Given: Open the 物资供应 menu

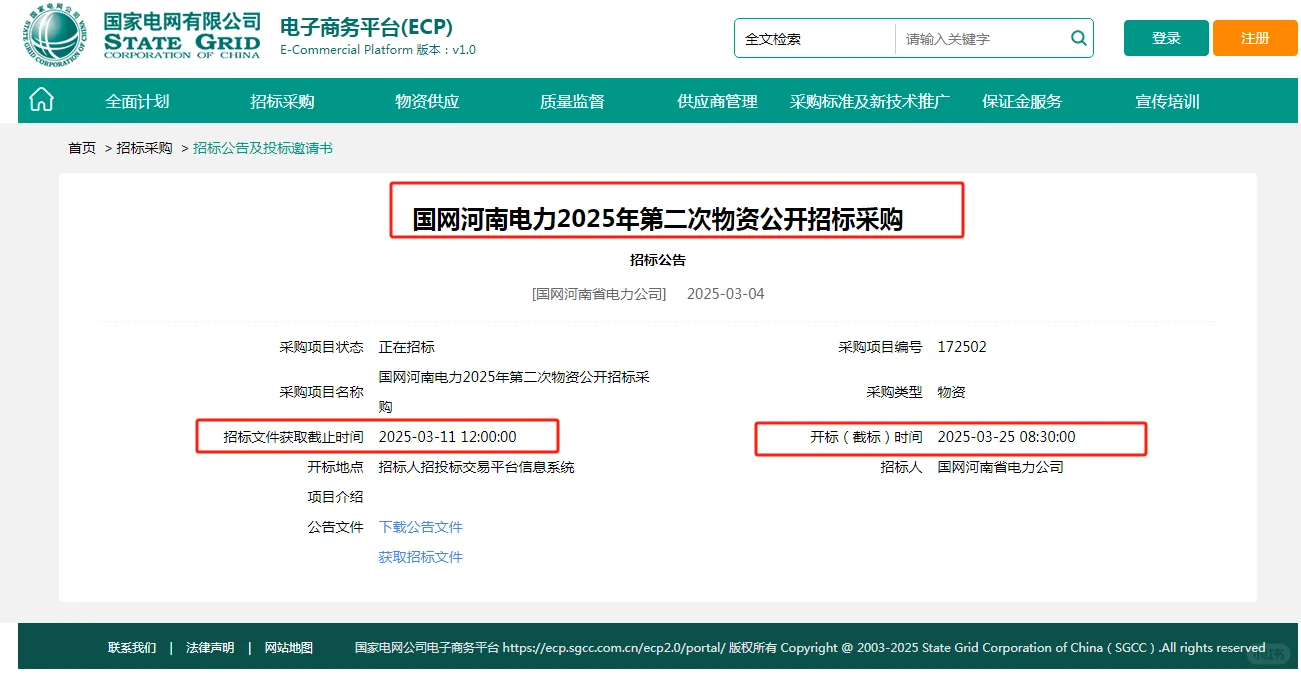Looking at the screenshot, I should tap(427, 101).
